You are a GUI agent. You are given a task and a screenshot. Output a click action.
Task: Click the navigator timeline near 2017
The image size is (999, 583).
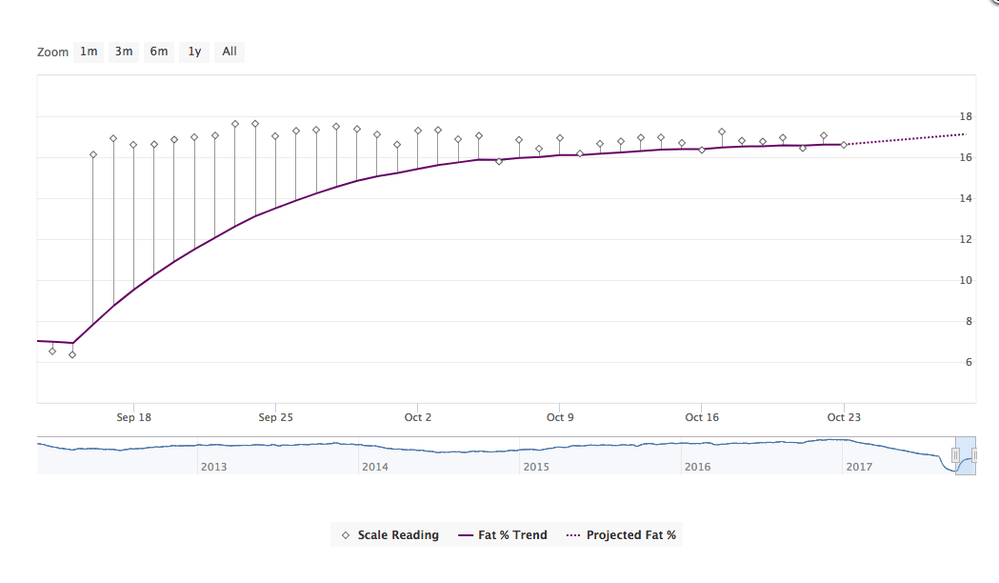tap(859, 467)
